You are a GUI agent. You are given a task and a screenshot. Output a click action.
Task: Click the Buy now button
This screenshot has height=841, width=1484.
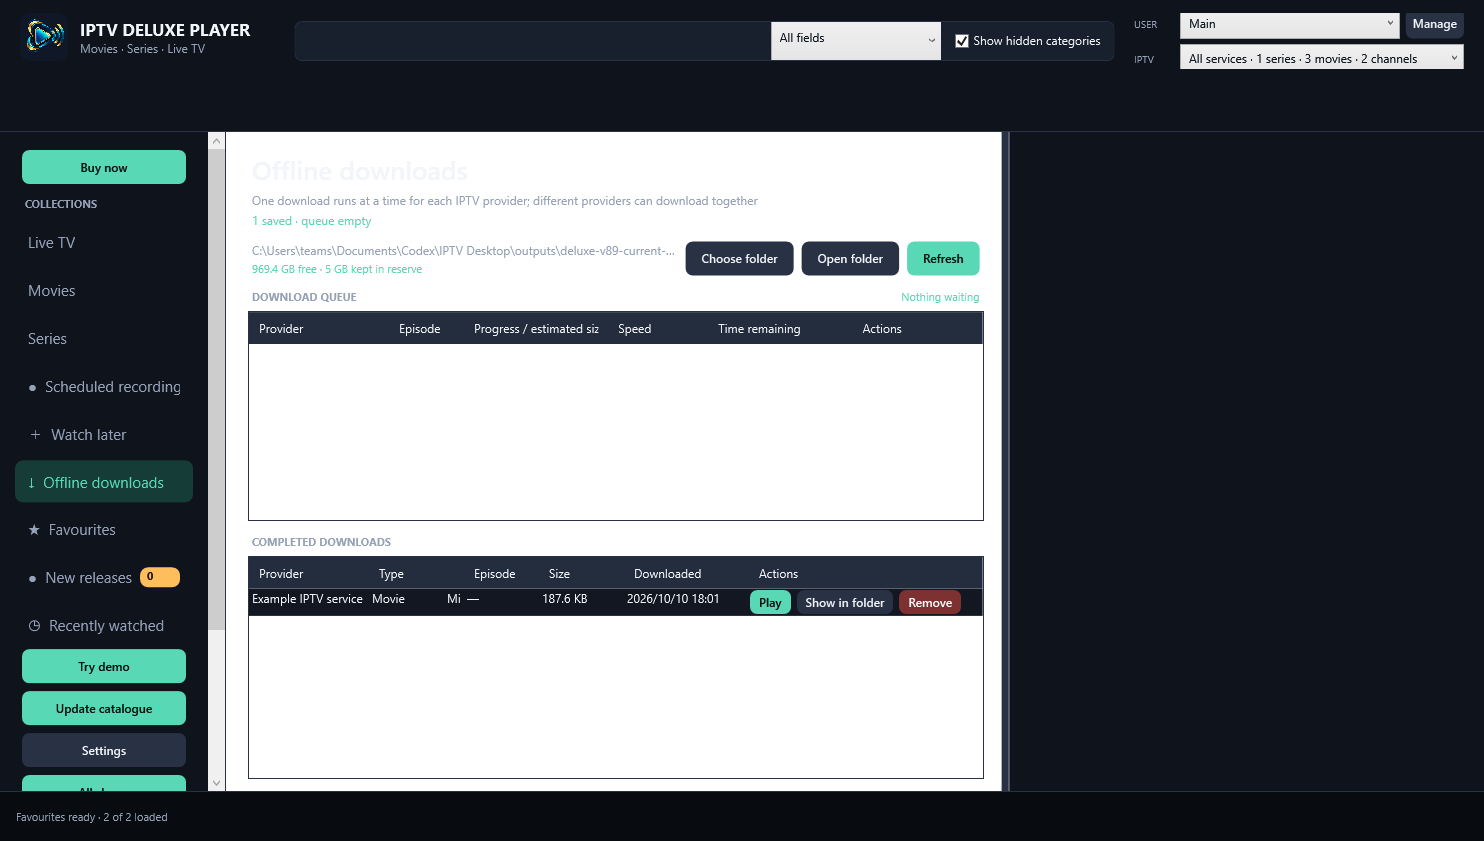click(x=104, y=167)
